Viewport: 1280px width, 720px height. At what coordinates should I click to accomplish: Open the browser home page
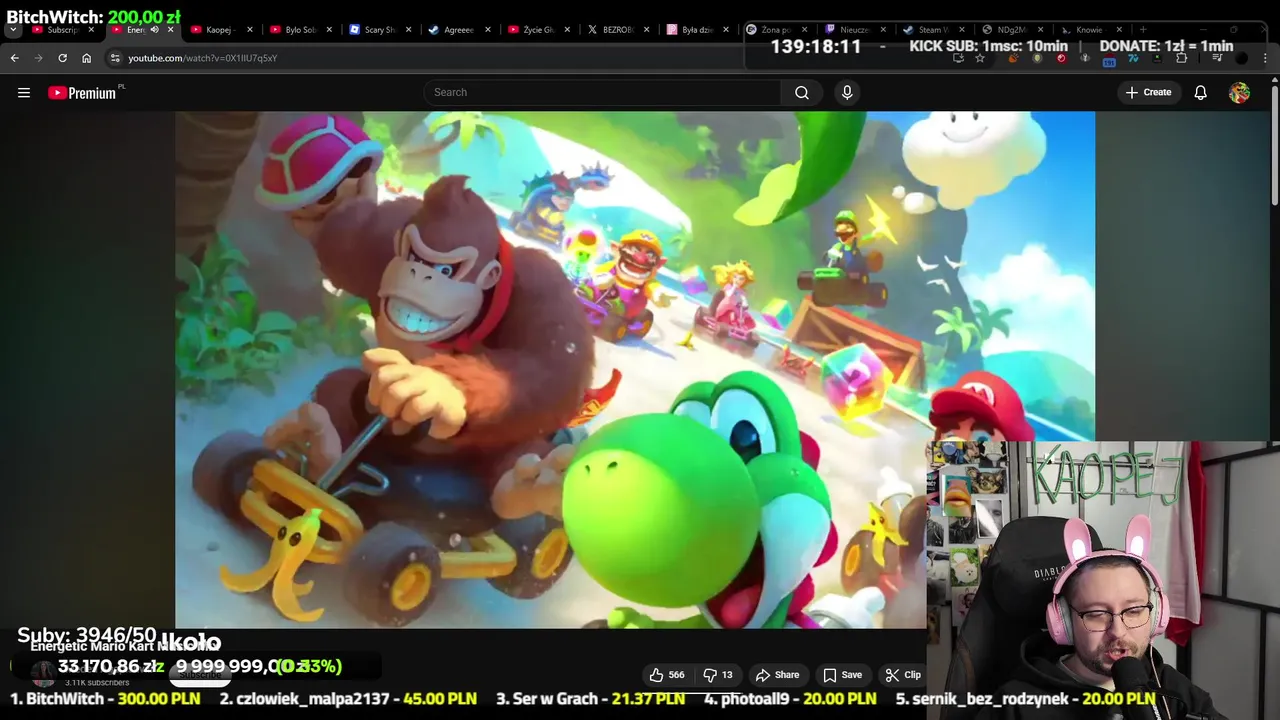86,58
